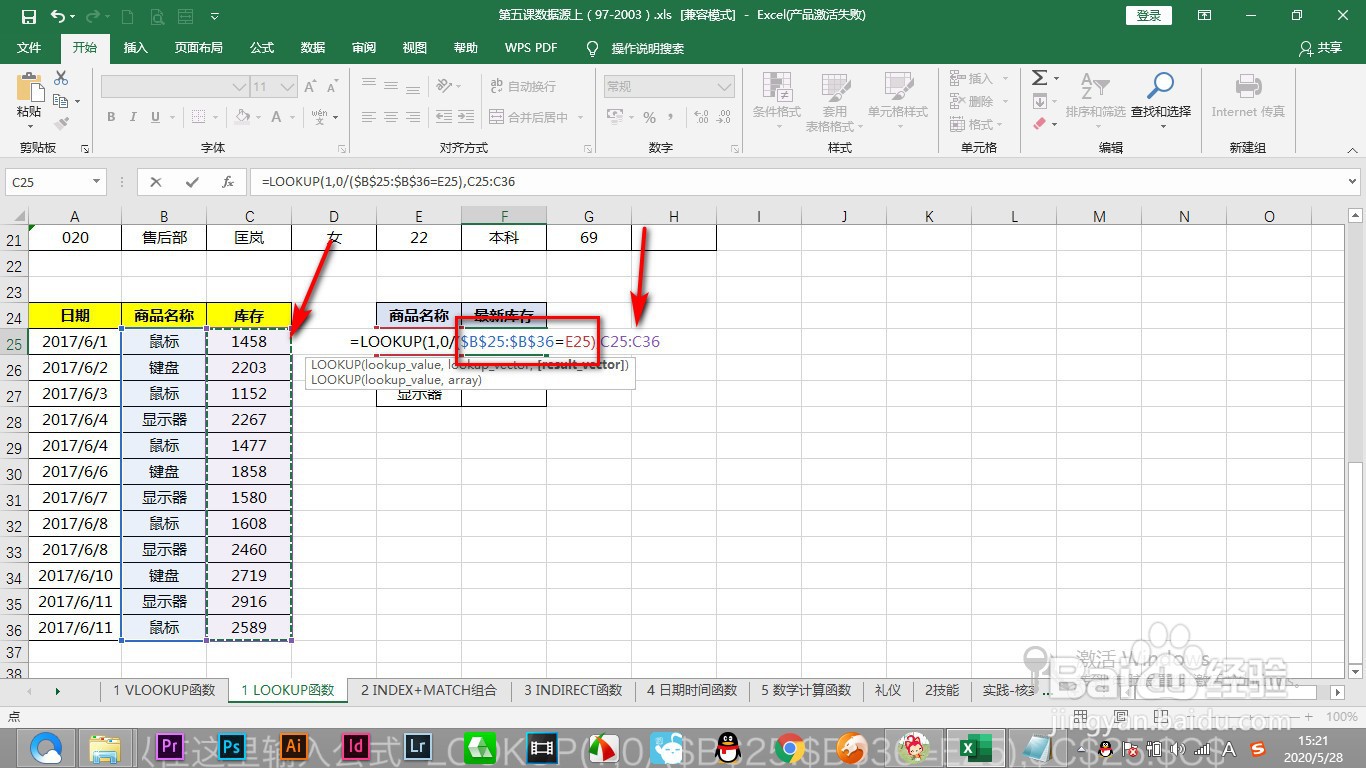Click the zoom-in plus on the zoom slider

click(1310, 717)
